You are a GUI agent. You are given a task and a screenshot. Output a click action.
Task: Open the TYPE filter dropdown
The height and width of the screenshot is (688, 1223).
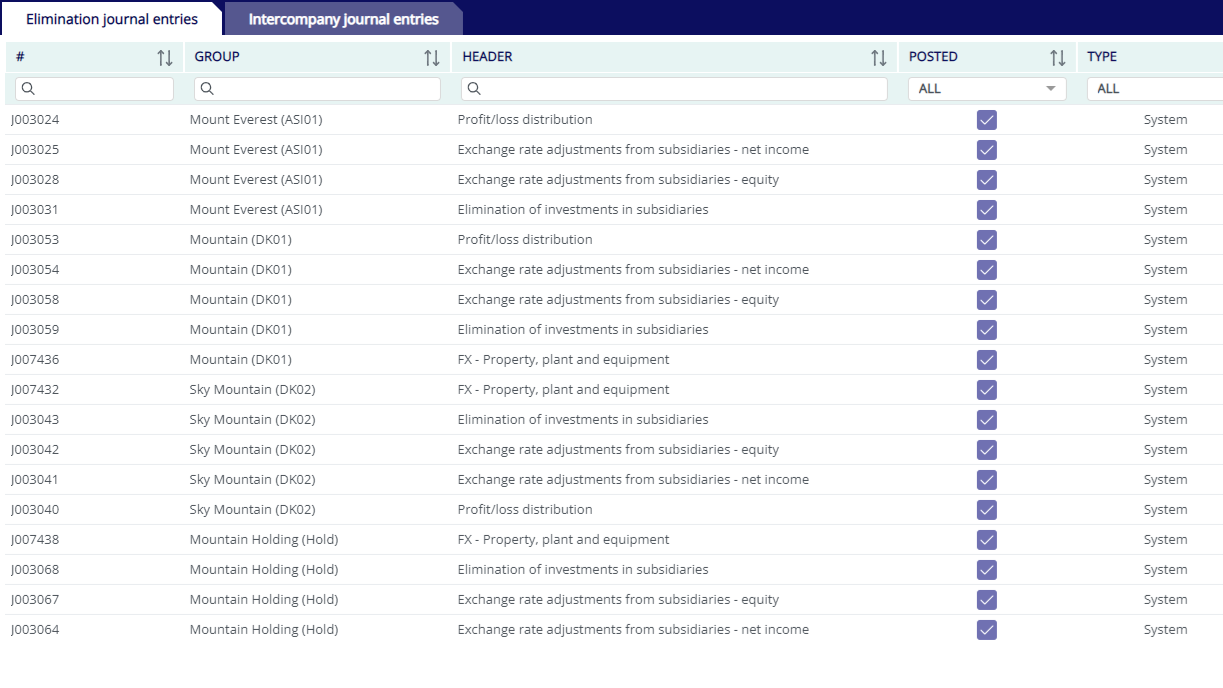(1155, 89)
